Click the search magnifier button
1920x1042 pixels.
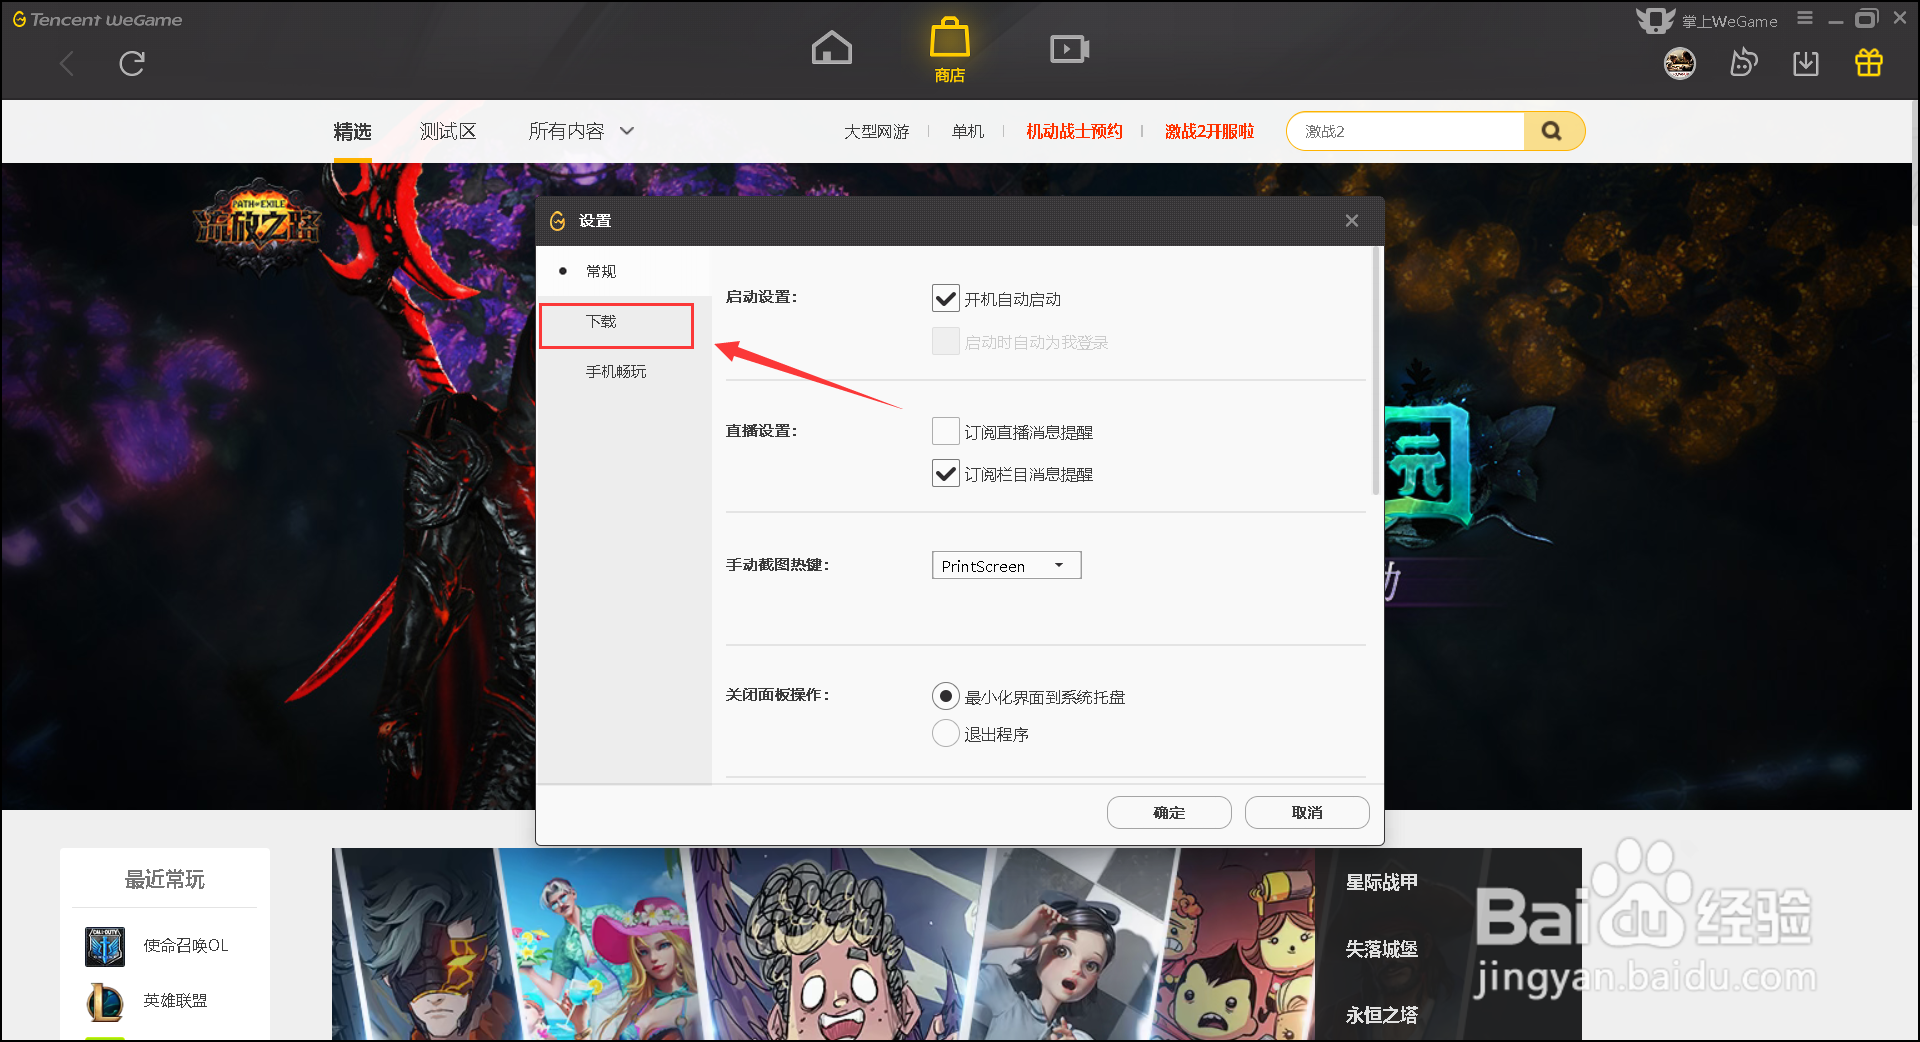click(1552, 131)
